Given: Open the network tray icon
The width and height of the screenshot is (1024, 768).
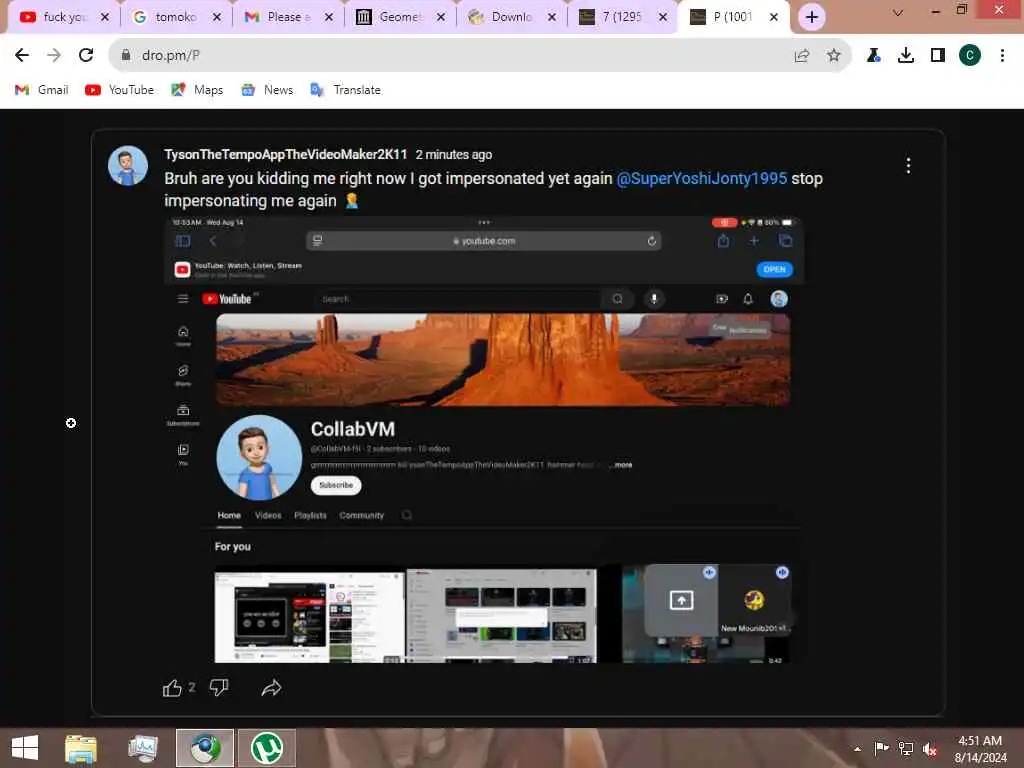Looking at the screenshot, I should pyautogui.click(x=906, y=748).
